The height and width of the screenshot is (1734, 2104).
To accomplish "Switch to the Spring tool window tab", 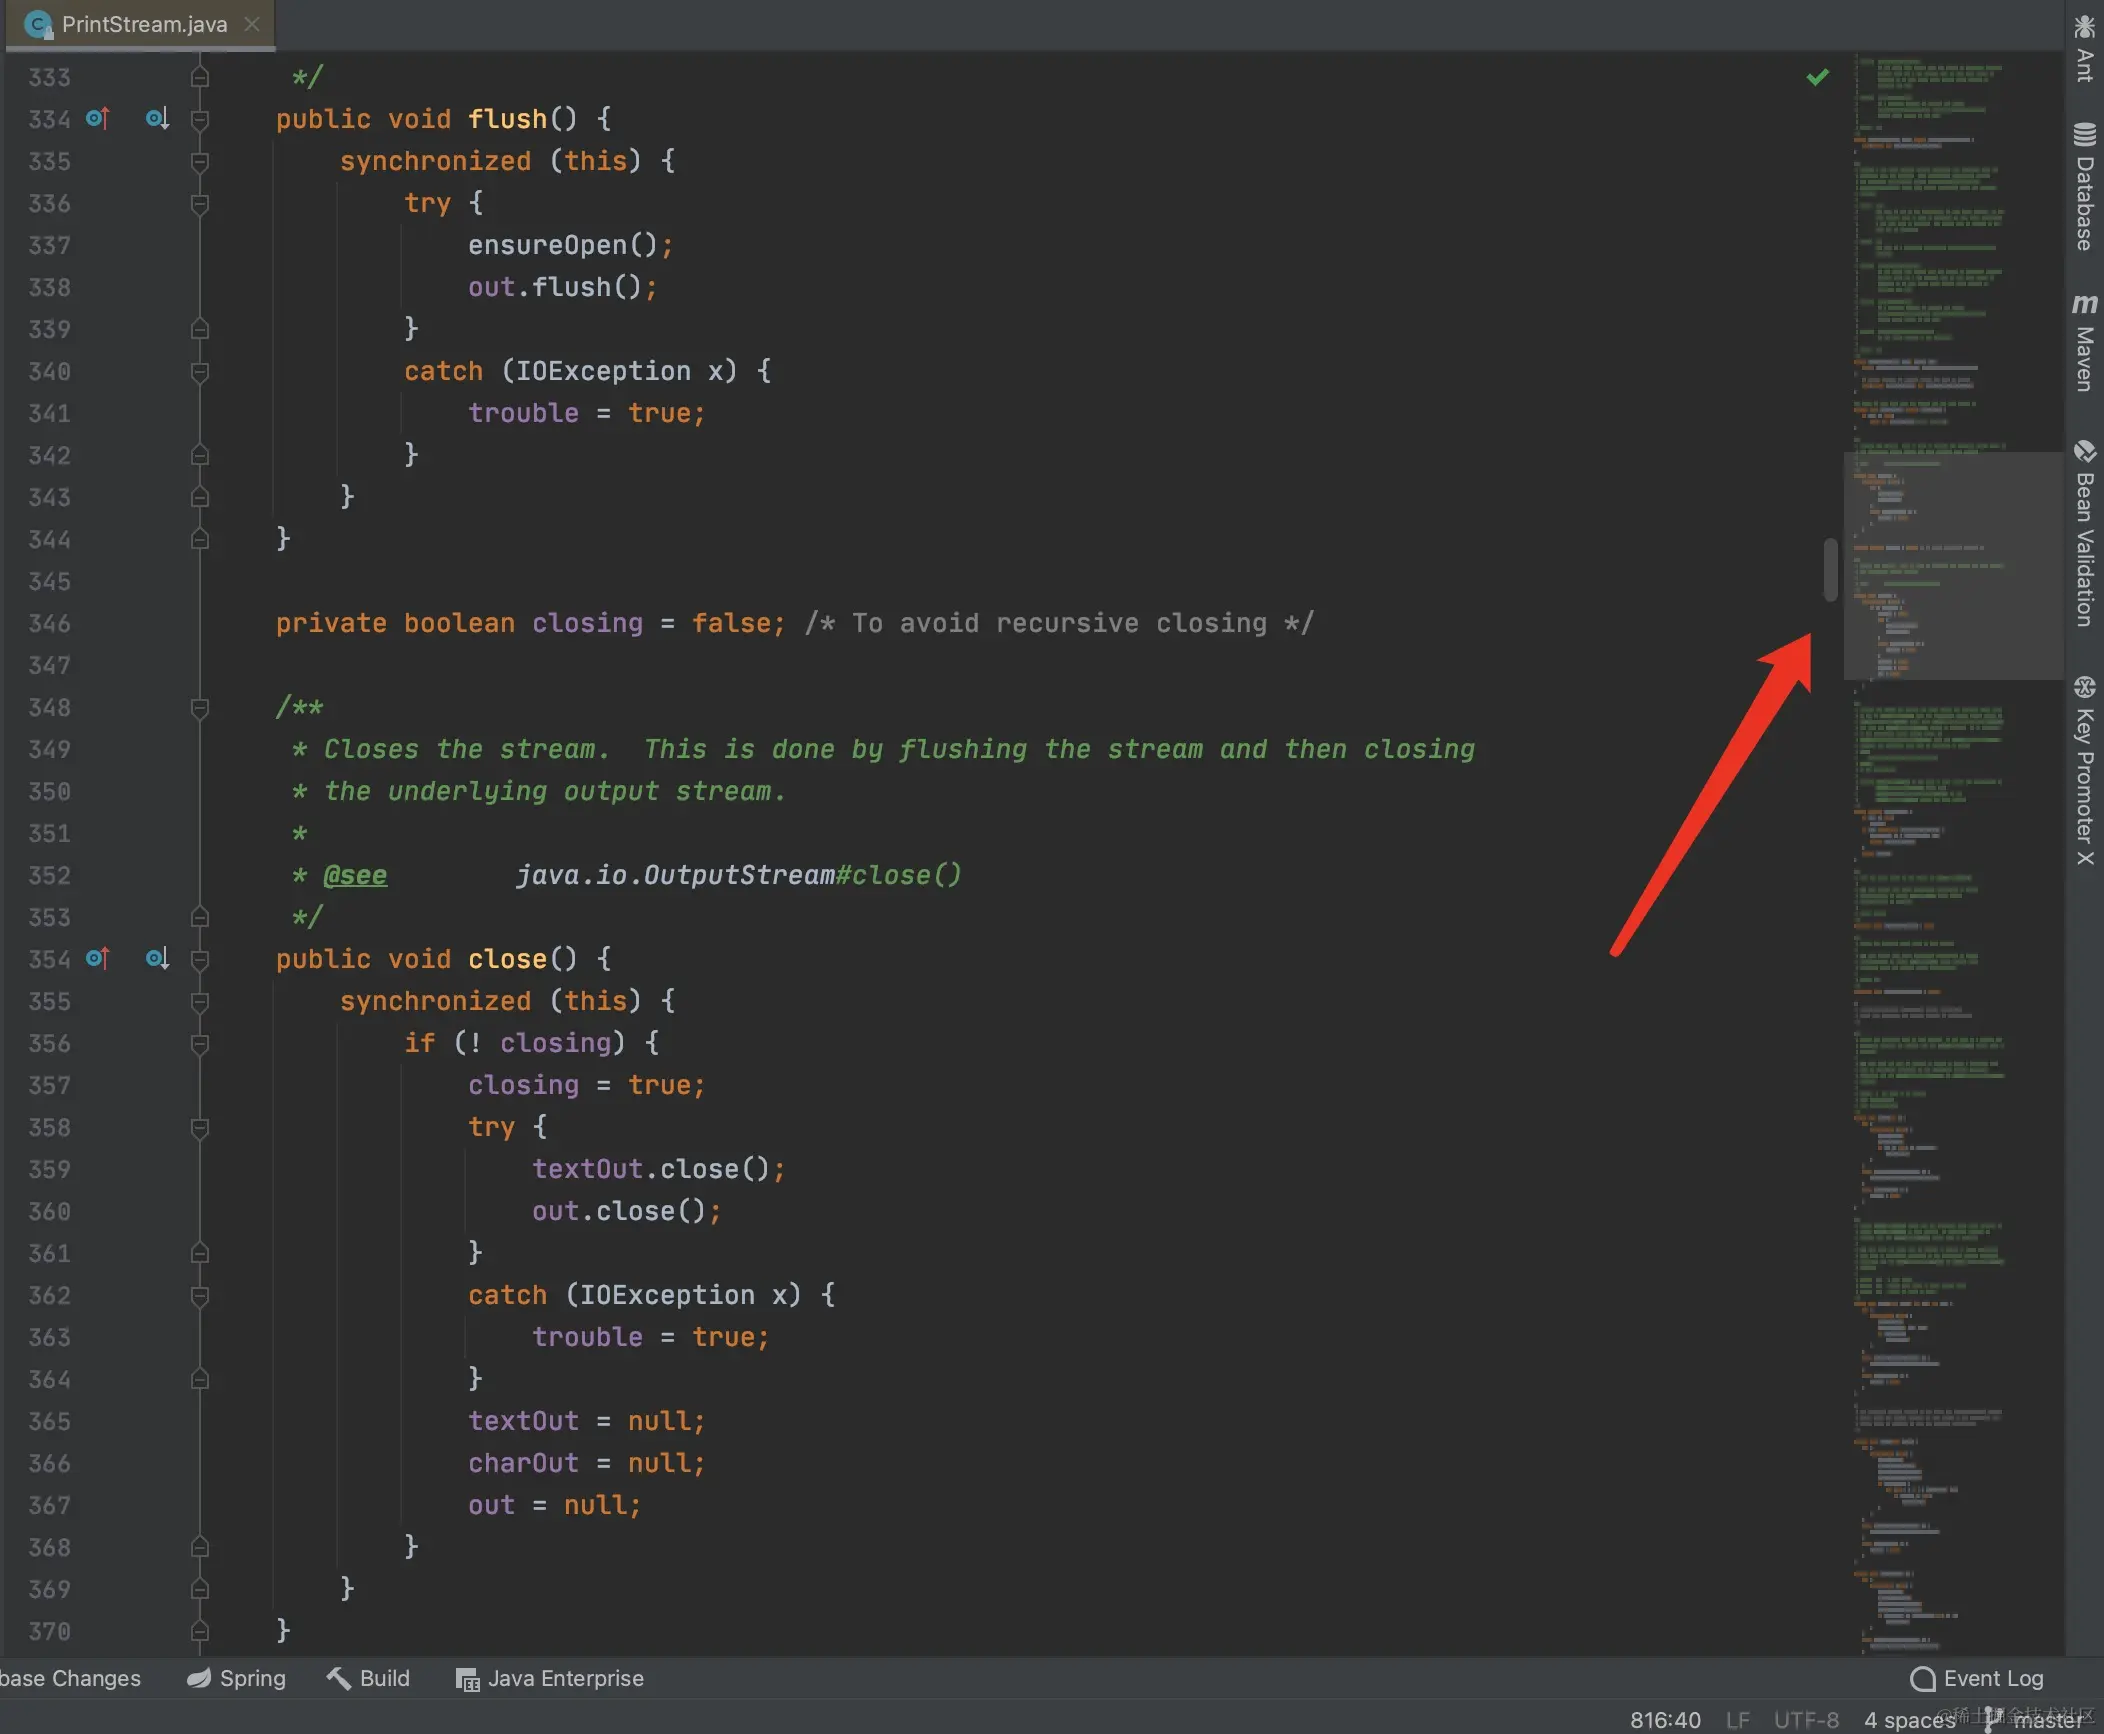I will click(237, 1679).
